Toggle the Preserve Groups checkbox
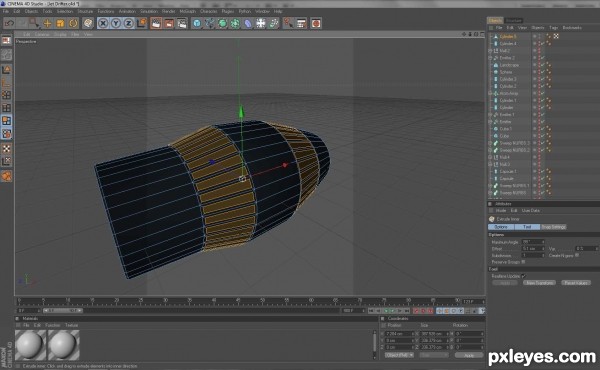Viewport: 600px width, 370px height. [x=523, y=262]
